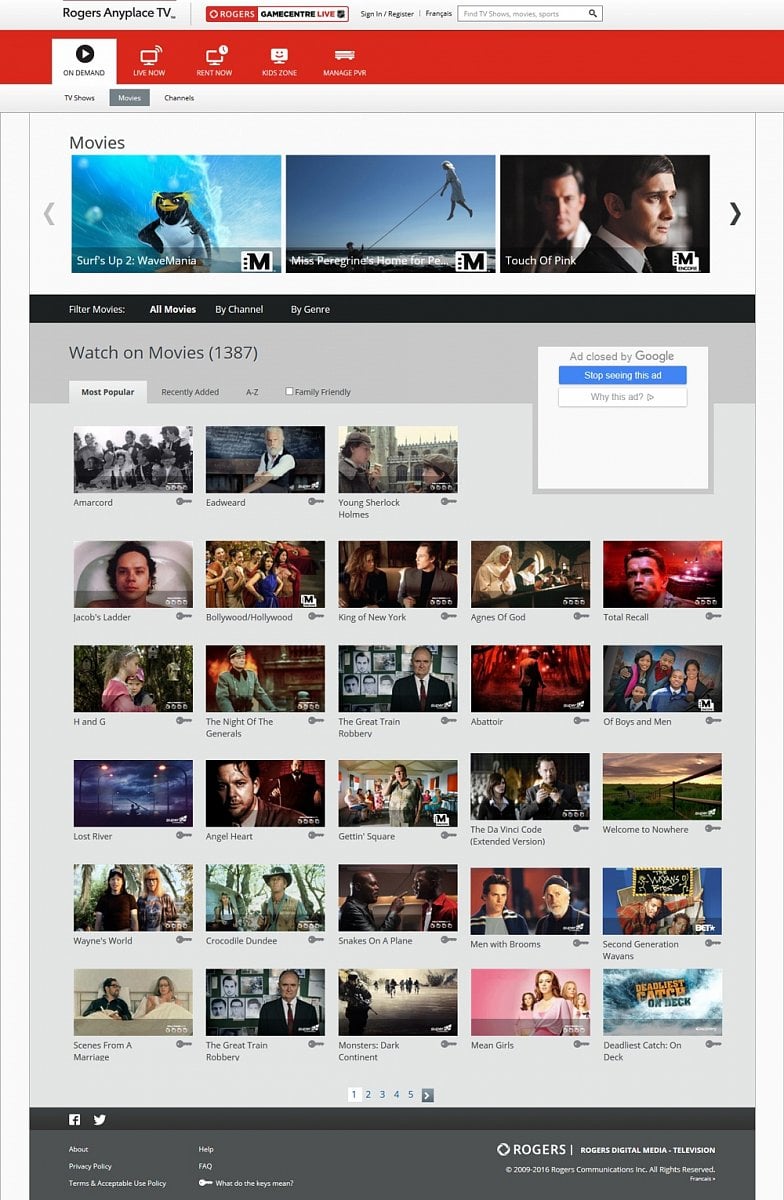
Task: Click the search input field
Action: coord(521,14)
